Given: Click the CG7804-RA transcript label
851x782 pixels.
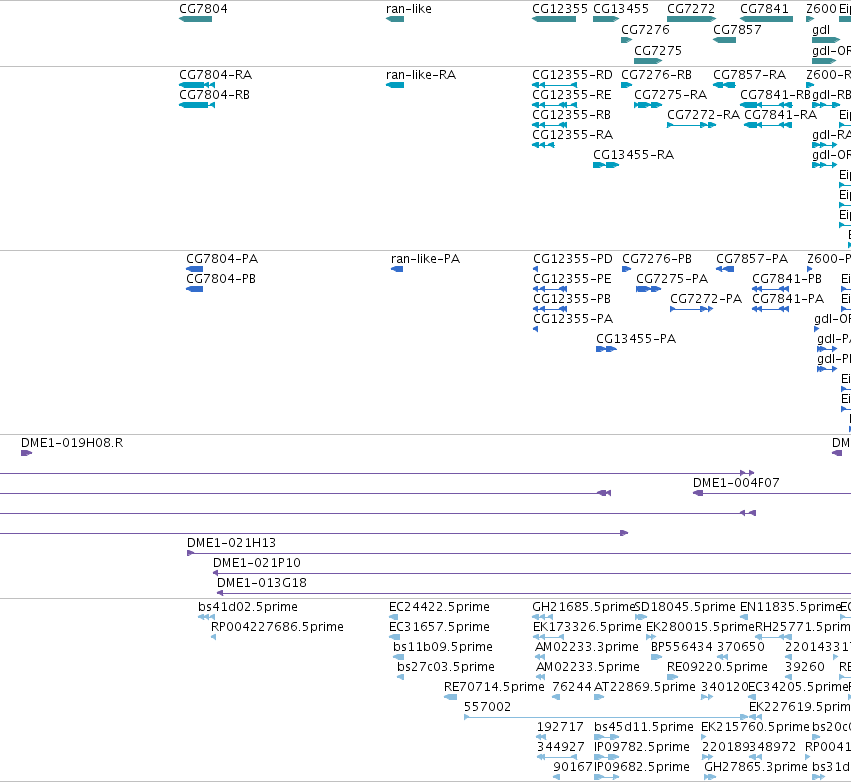Looking at the screenshot, I should coord(215,74).
